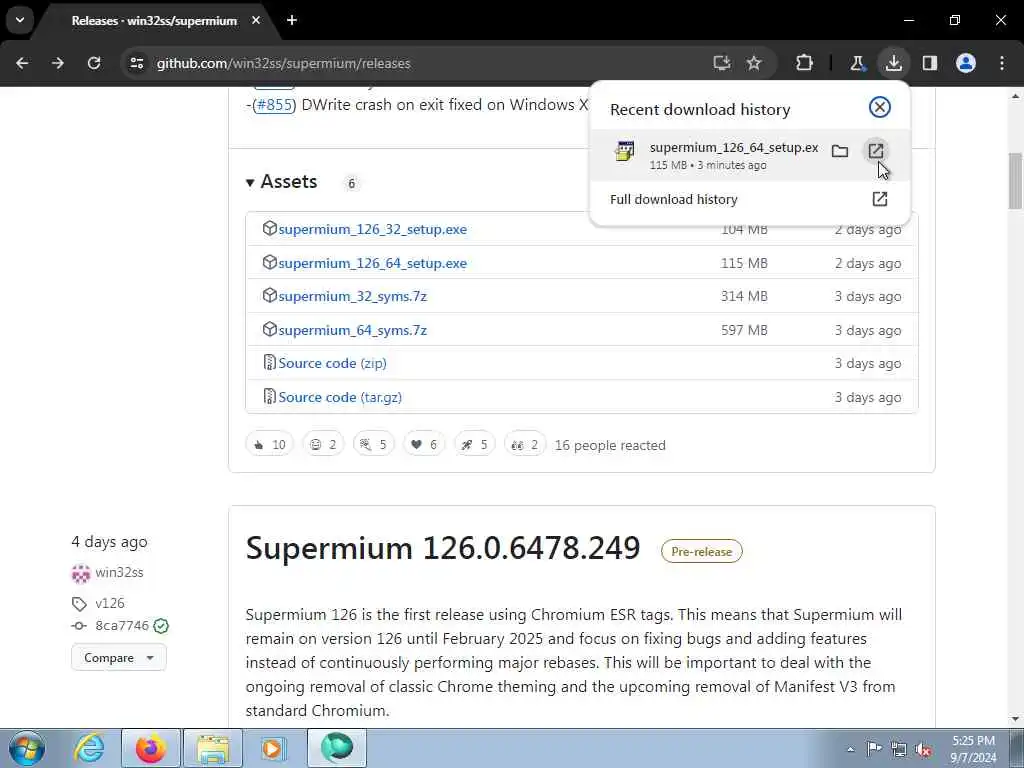
Task: Launch Firefox from taskbar
Action: (x=150, y=748)
